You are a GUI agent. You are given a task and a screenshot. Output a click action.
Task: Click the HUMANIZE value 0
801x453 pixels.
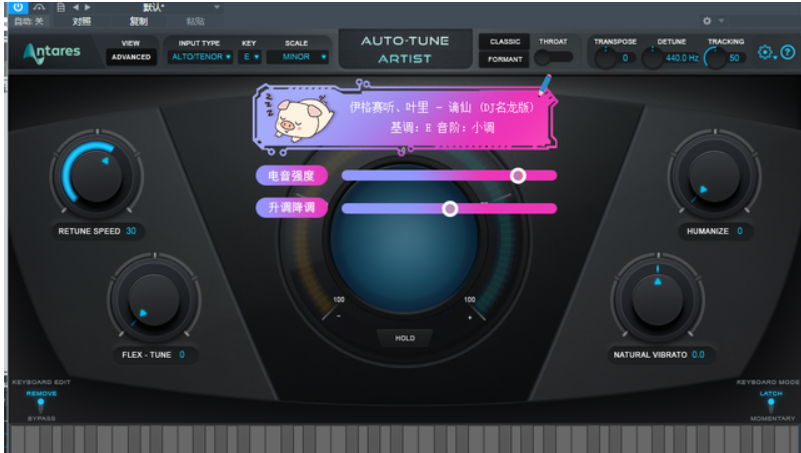[740, 231]
